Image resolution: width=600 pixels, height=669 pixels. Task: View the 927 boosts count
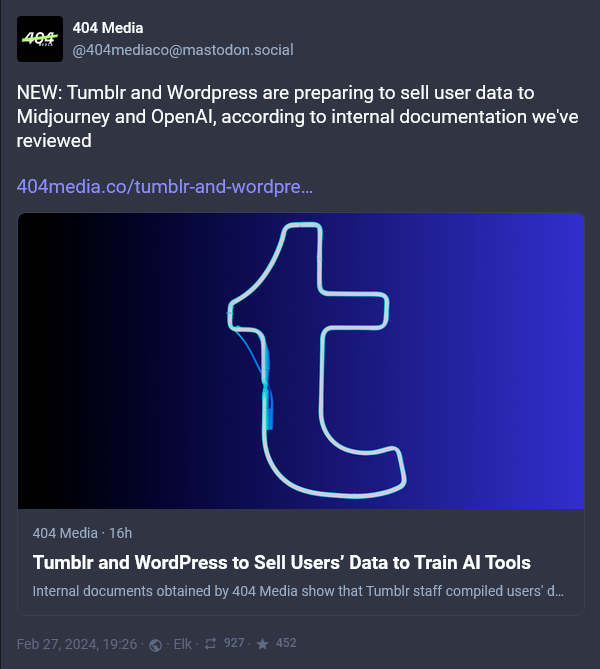234,643
